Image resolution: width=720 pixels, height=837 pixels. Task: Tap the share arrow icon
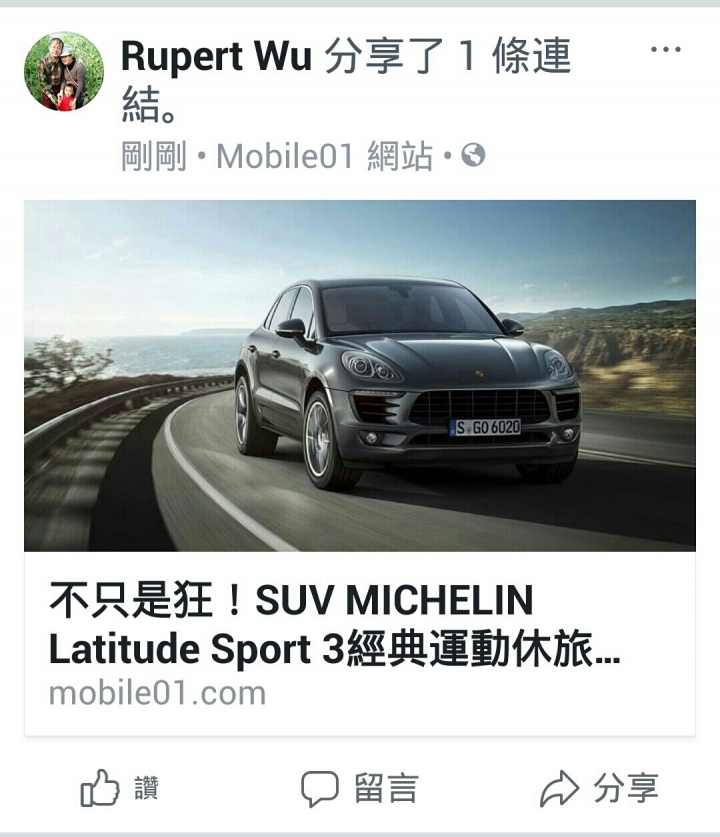[559, 788]
